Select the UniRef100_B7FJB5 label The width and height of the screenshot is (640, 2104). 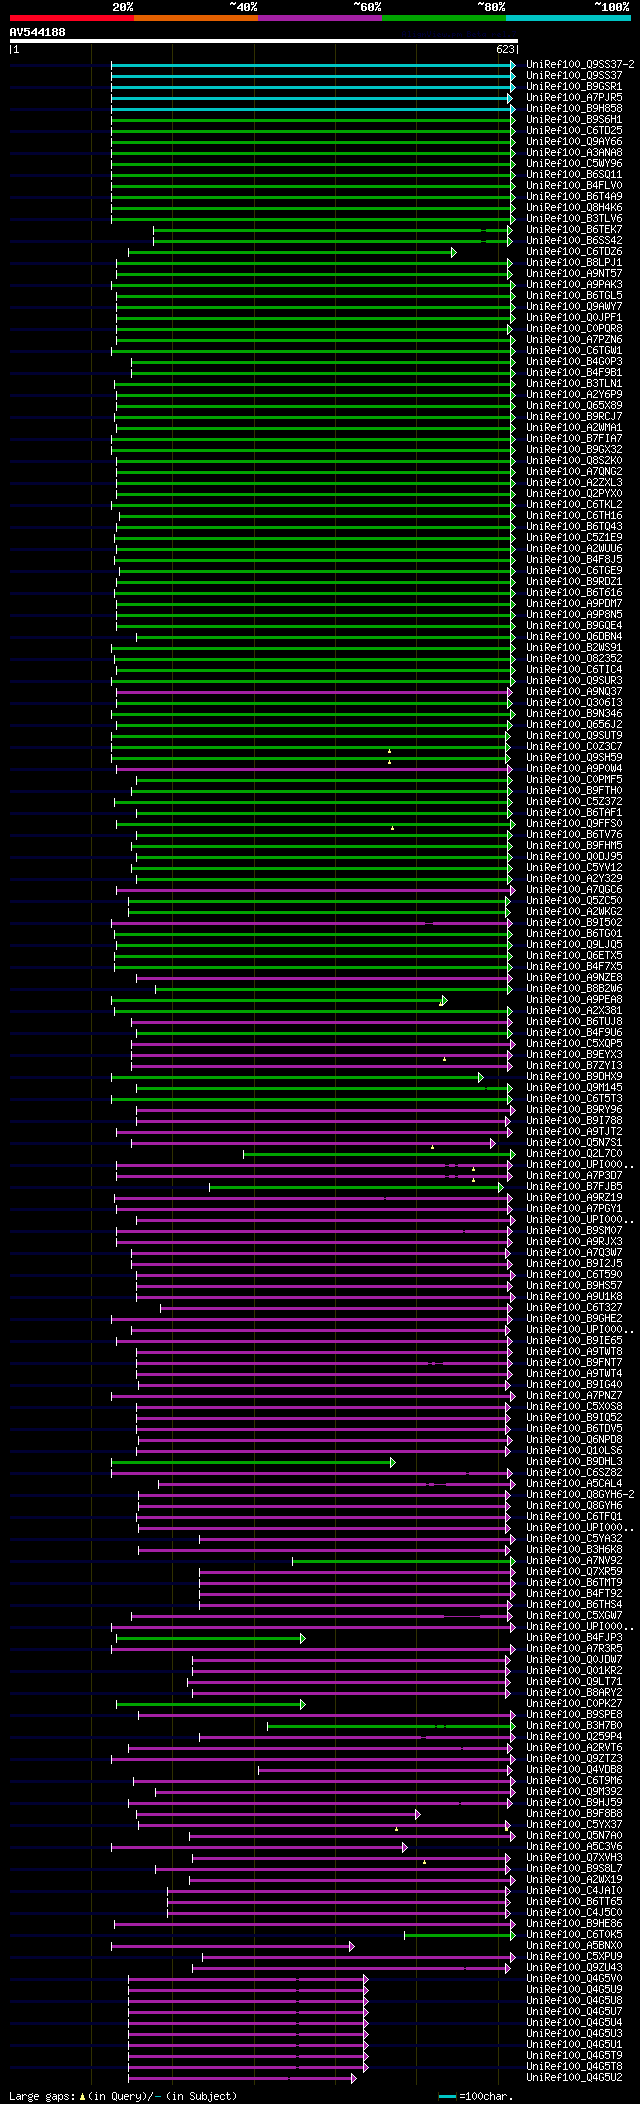click(x=574, y=1186)
